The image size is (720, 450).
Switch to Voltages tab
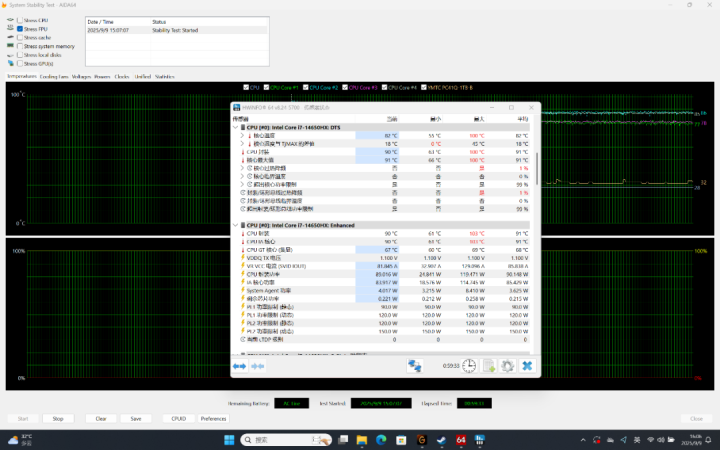coord(81,77)
